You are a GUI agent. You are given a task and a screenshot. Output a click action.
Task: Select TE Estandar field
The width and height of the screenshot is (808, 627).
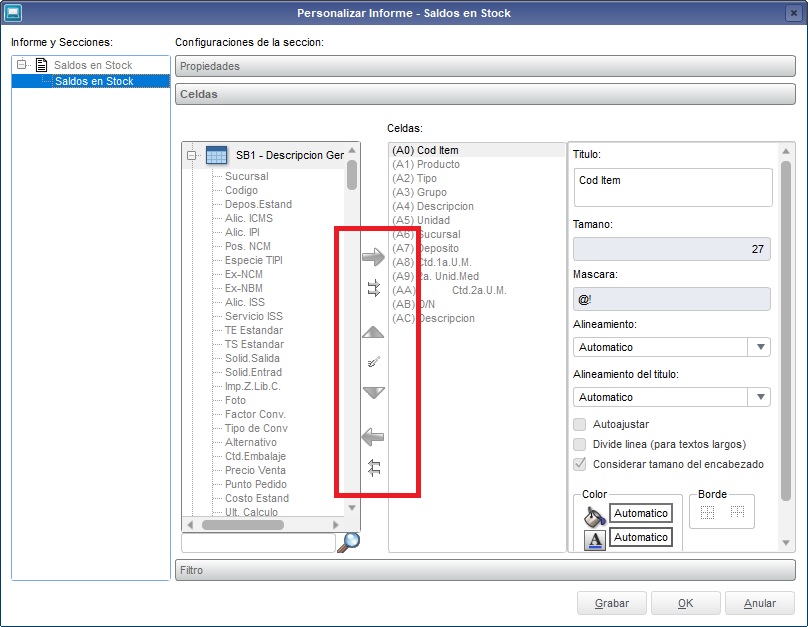254,330
